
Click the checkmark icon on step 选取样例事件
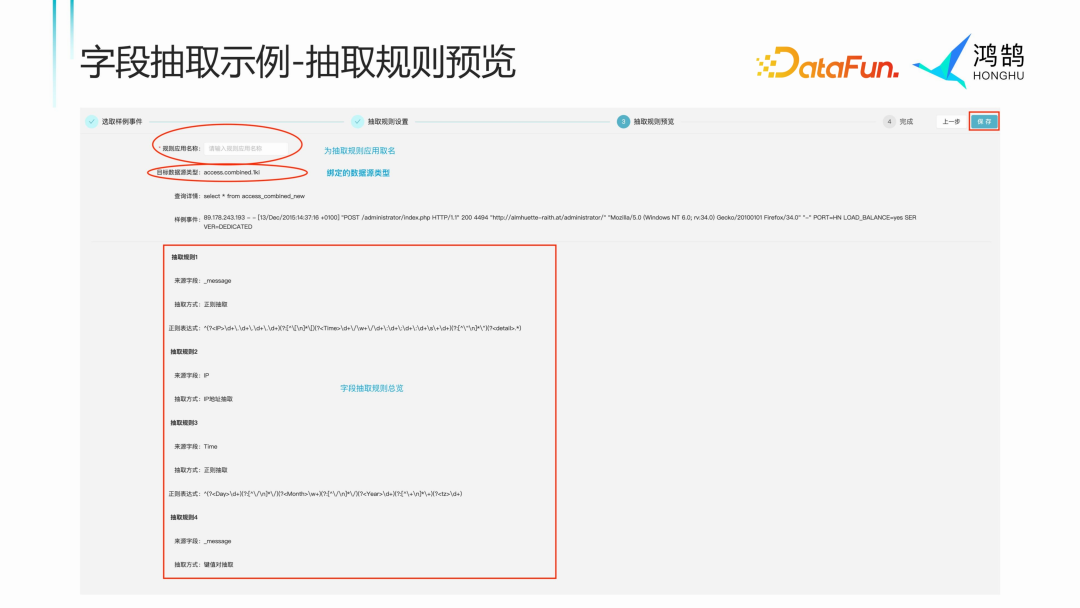(91, 120)
